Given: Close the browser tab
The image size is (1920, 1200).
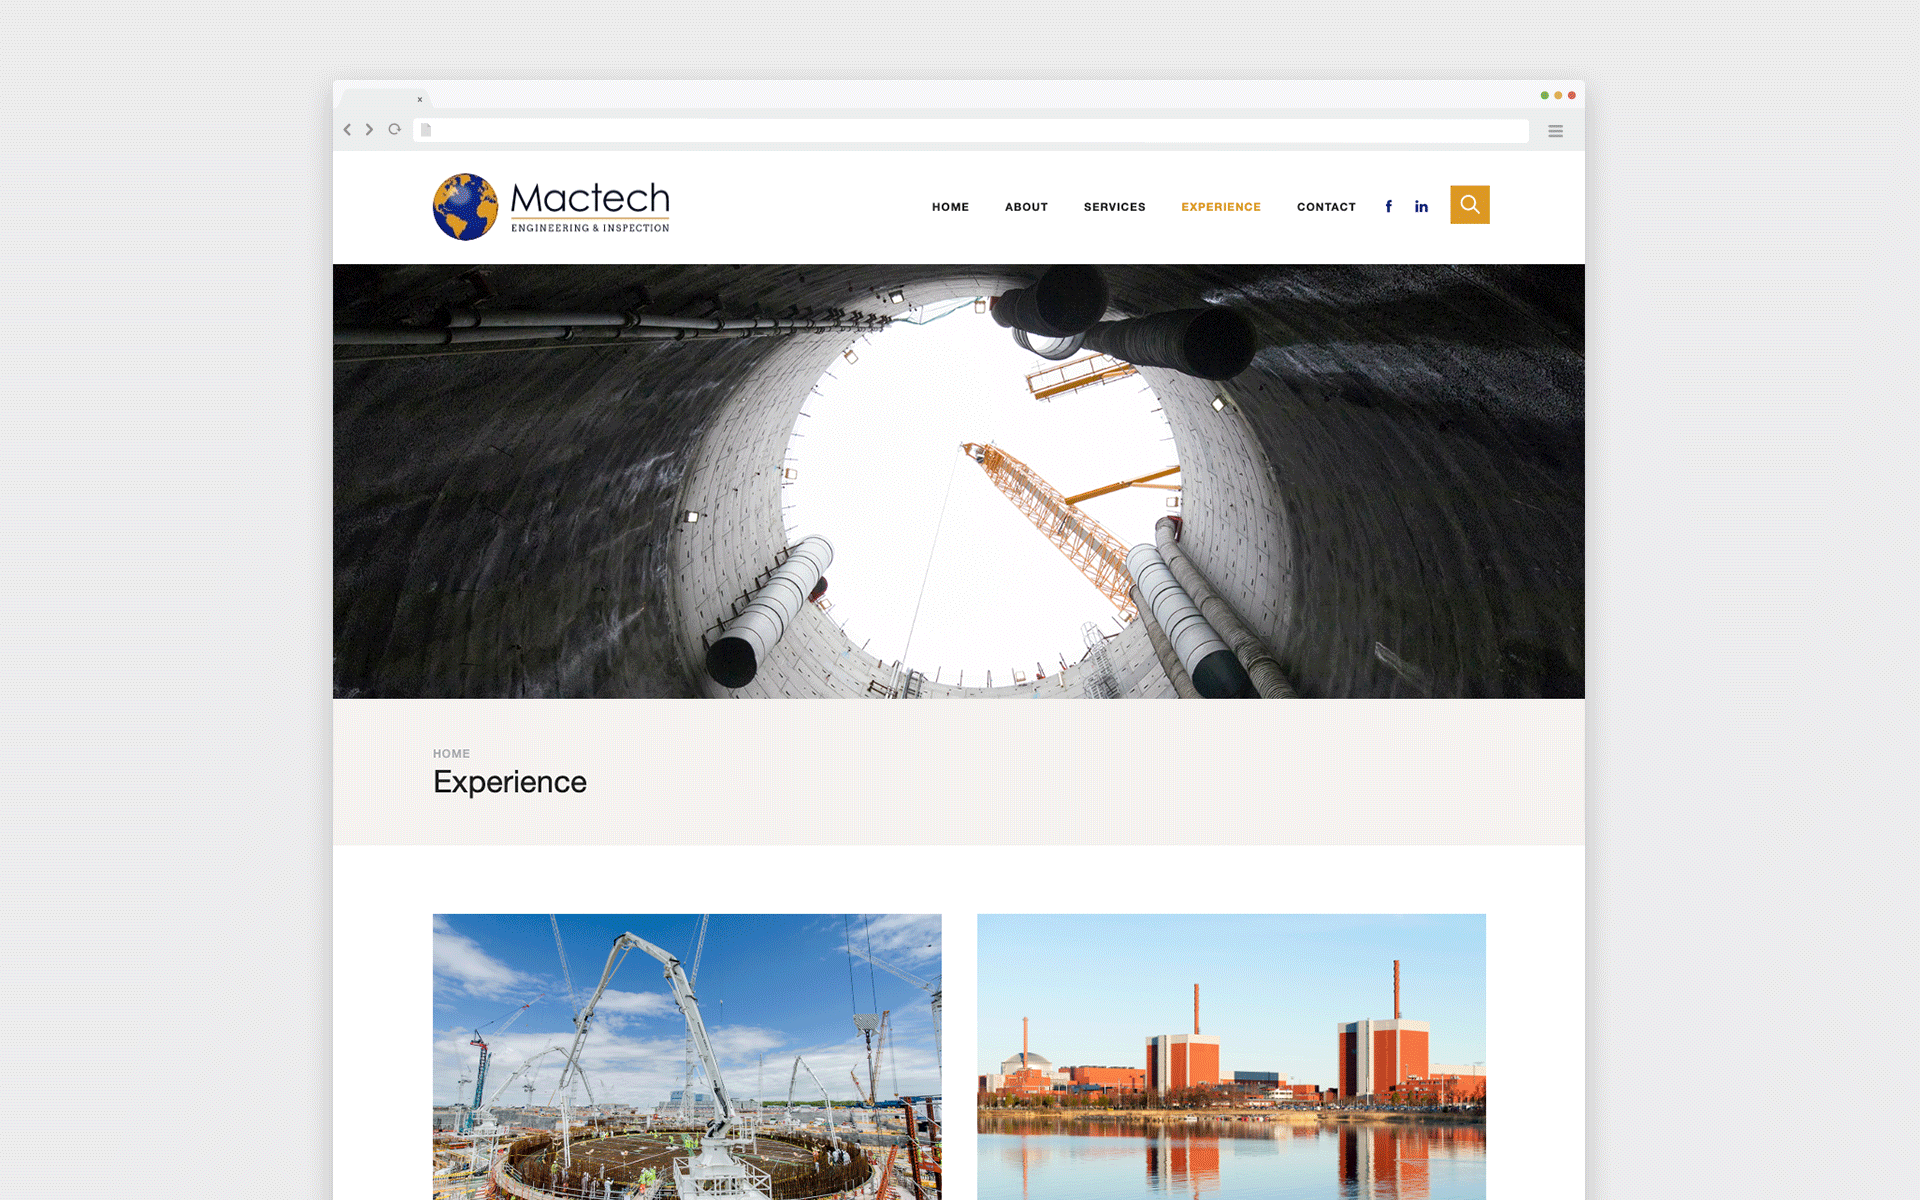Looking at the screenshot, I should click(420, 99).
